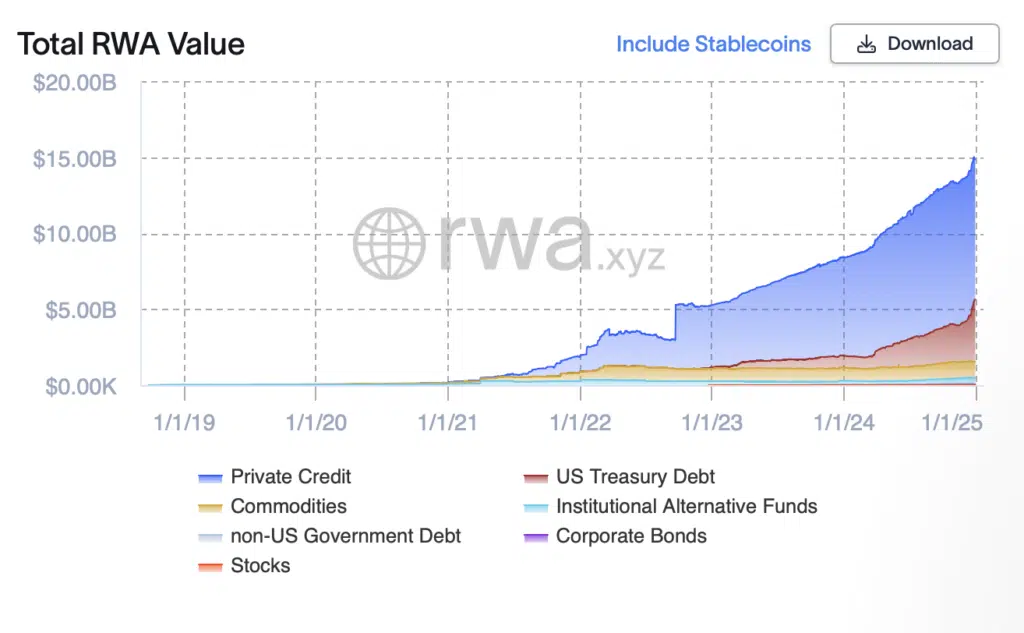Toggle Include Stablecoins link
1024x633 pixels.
click(713, 44)
